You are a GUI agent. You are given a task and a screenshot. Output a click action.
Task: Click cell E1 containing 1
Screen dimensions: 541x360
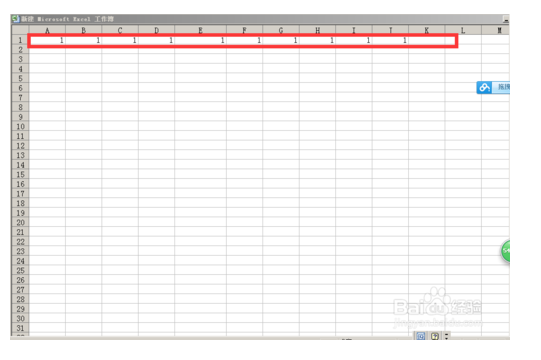pyautogui.click(x=200, y=40)
